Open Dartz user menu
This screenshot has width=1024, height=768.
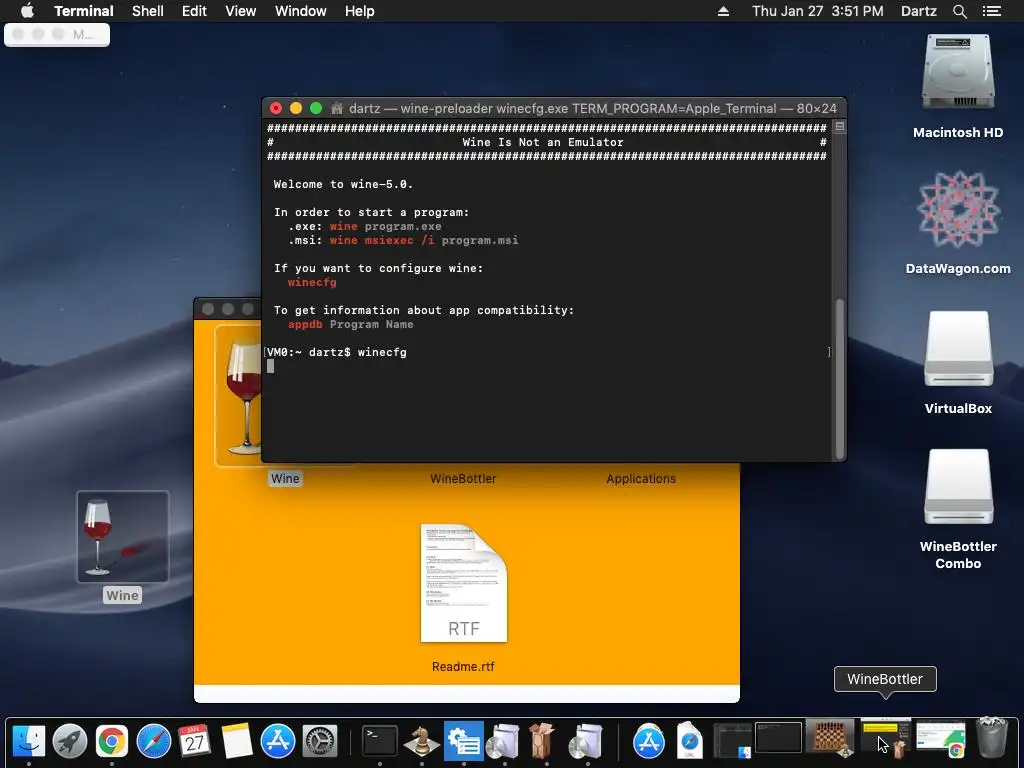point(919,11)
